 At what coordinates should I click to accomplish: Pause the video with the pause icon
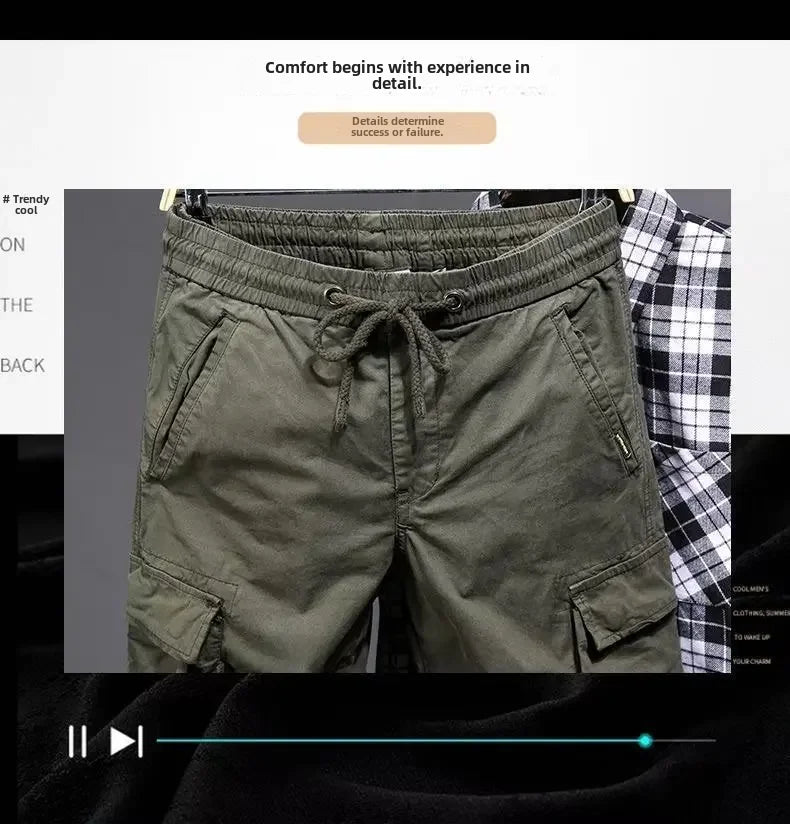pyautogui.click(x=77, y=741)
